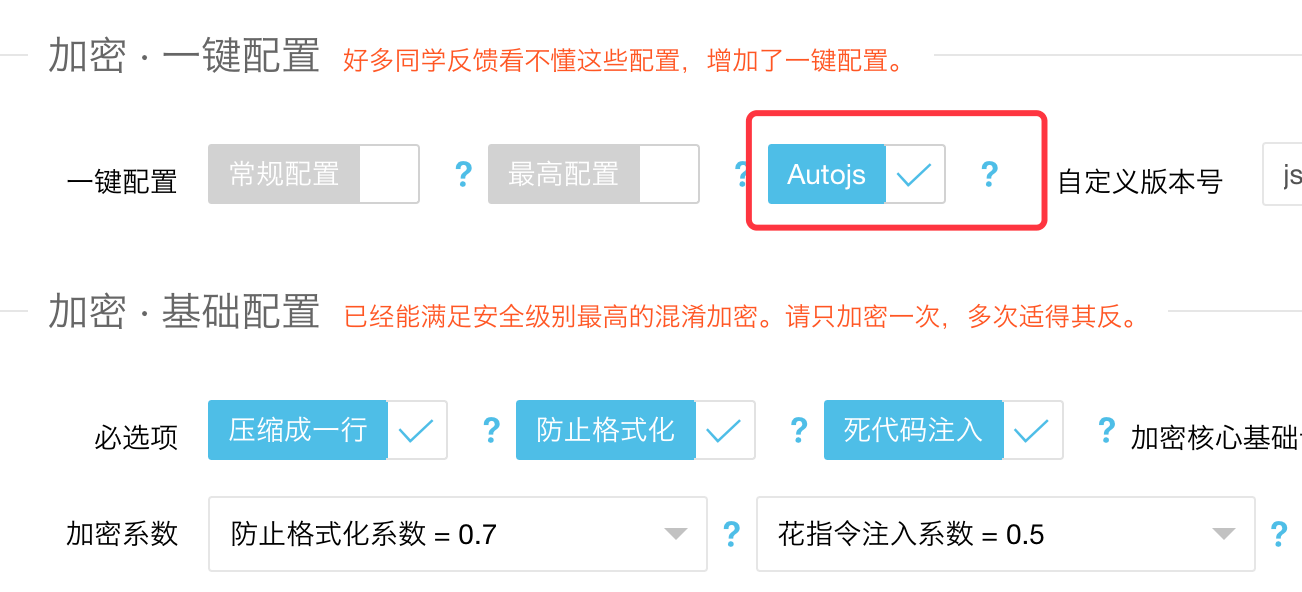1302x592 pixels.
Task: Expand the 防止格式化系数 = 0.7 dropdown
Action: [458, 534]
